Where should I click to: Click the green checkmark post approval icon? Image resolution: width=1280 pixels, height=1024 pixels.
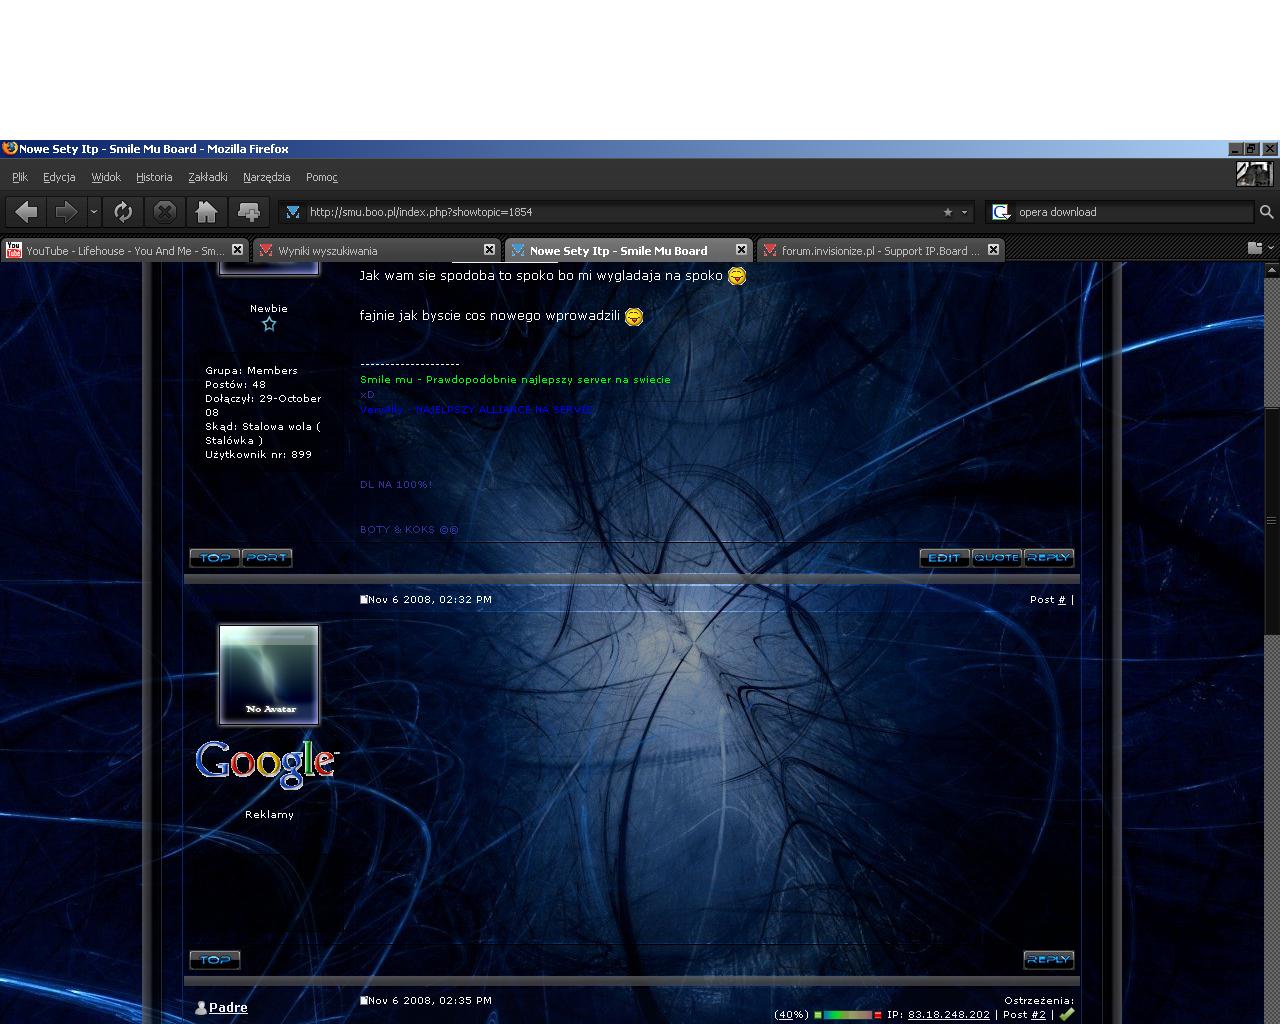pos(1066,1014)
